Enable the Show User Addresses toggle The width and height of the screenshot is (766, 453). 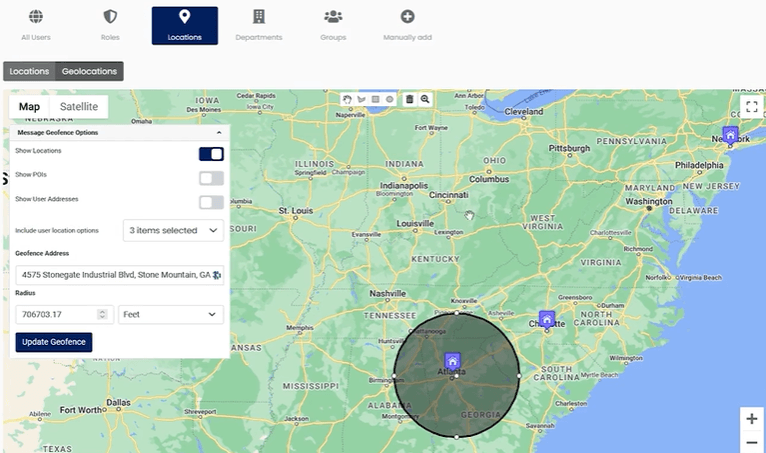point(211,202)
